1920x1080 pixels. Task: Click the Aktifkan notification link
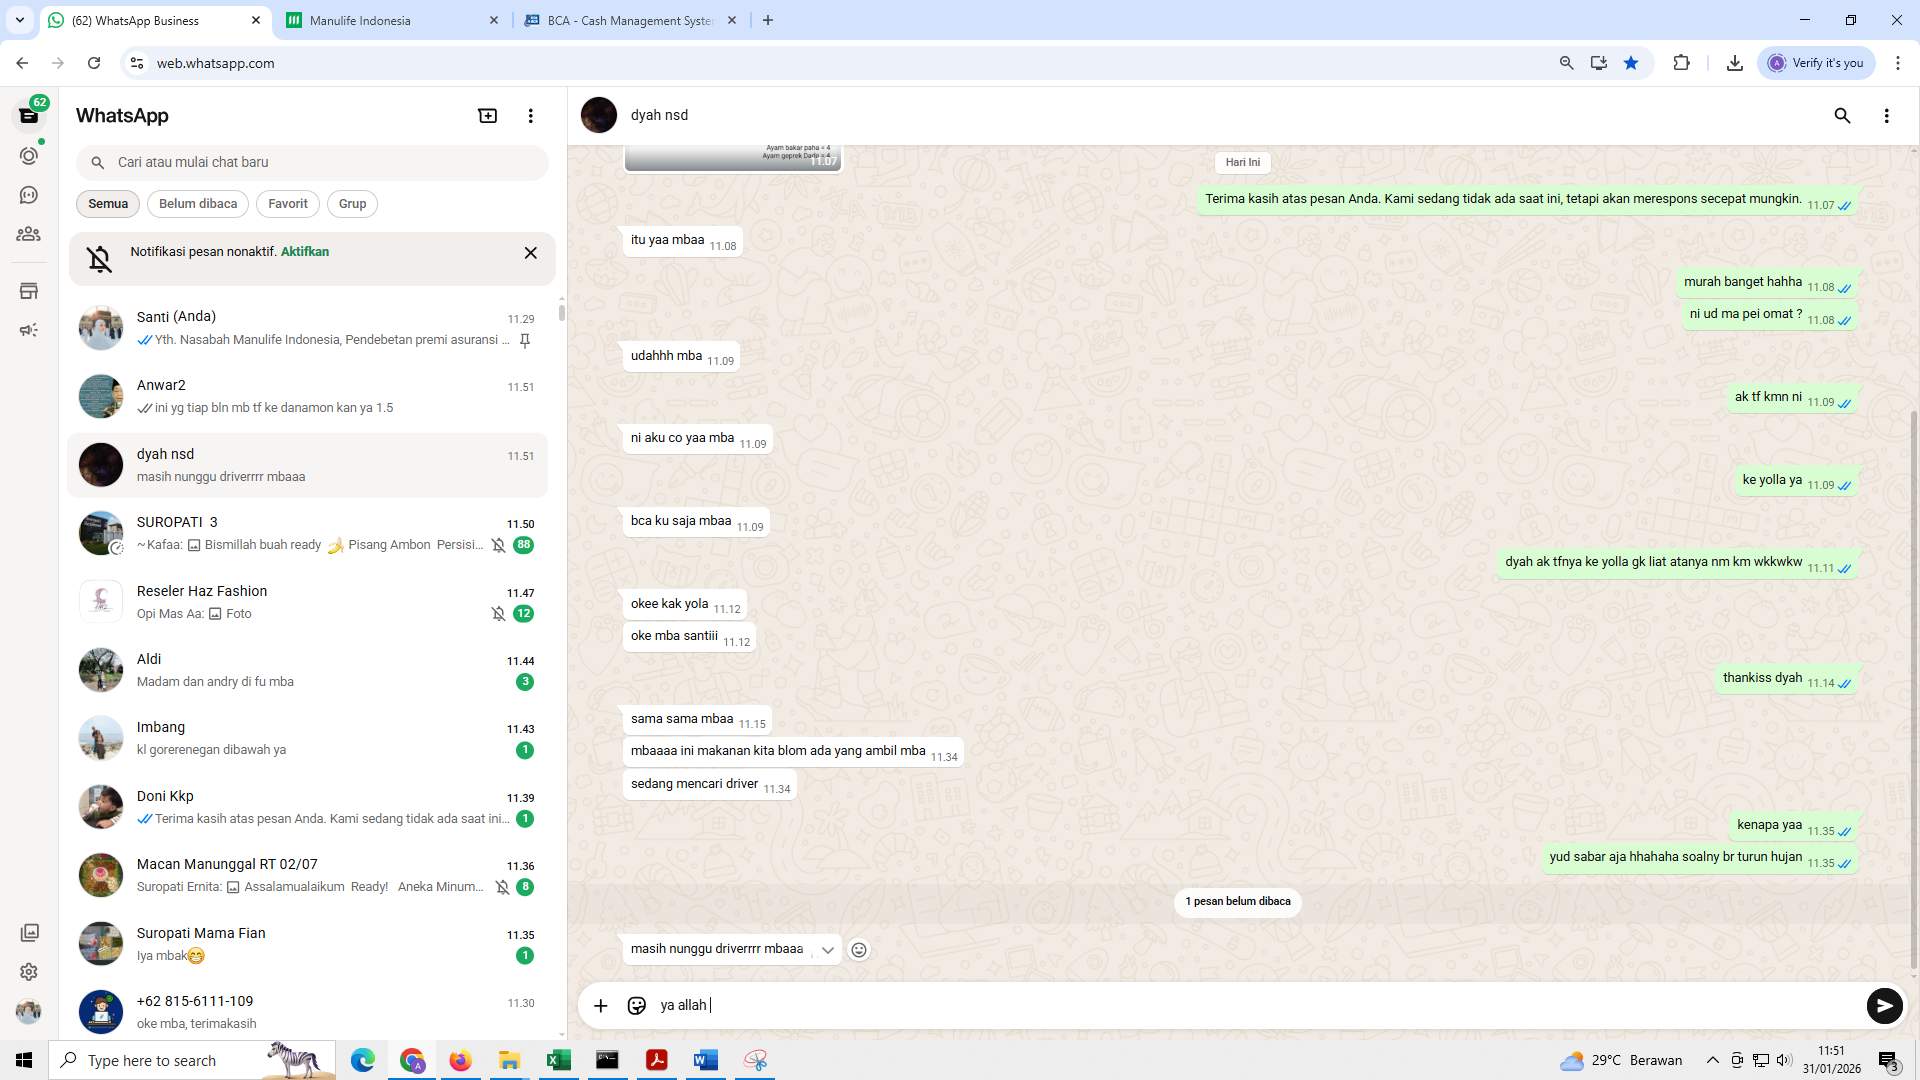[304, 252]
